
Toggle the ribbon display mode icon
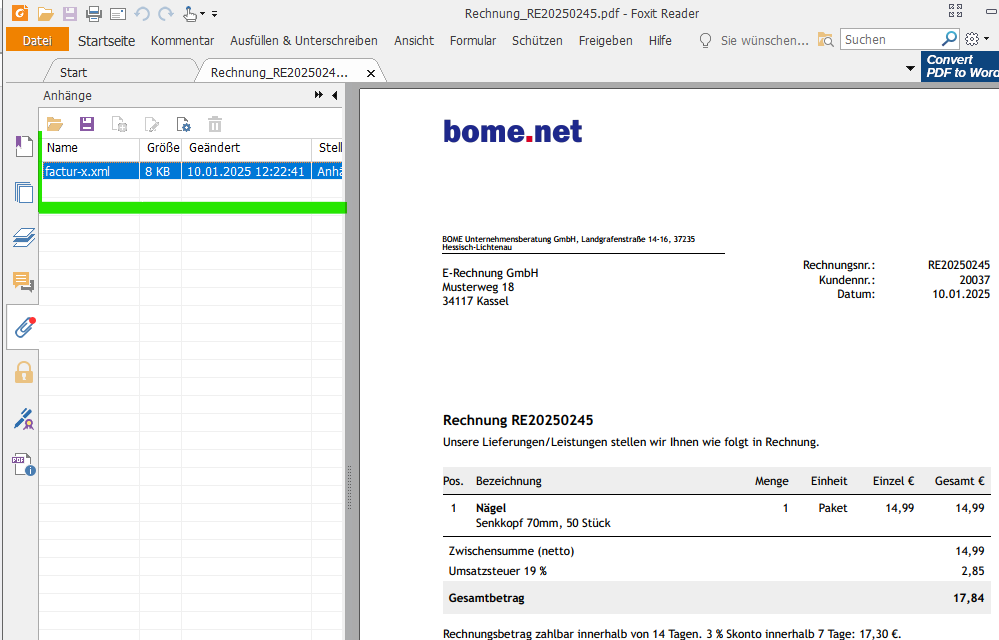click(956, 10)
